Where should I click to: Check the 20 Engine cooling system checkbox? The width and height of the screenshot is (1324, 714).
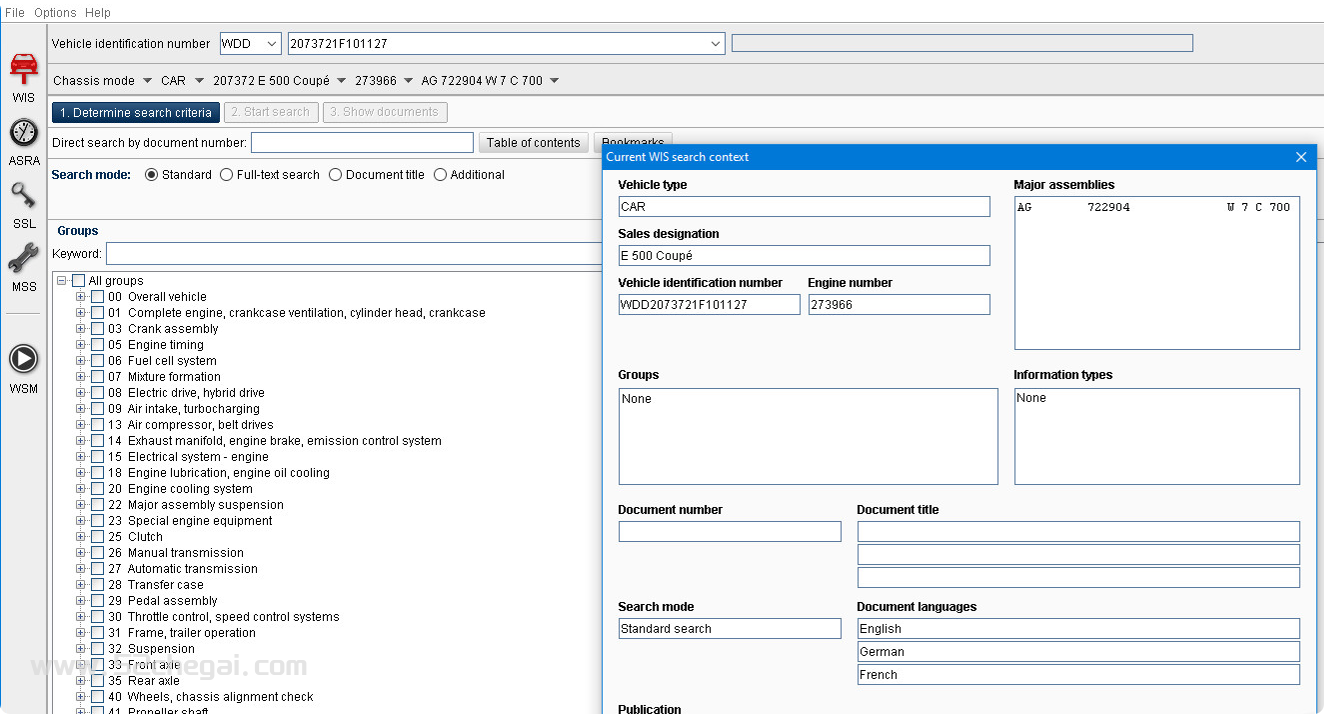click(x=98, y=489)
